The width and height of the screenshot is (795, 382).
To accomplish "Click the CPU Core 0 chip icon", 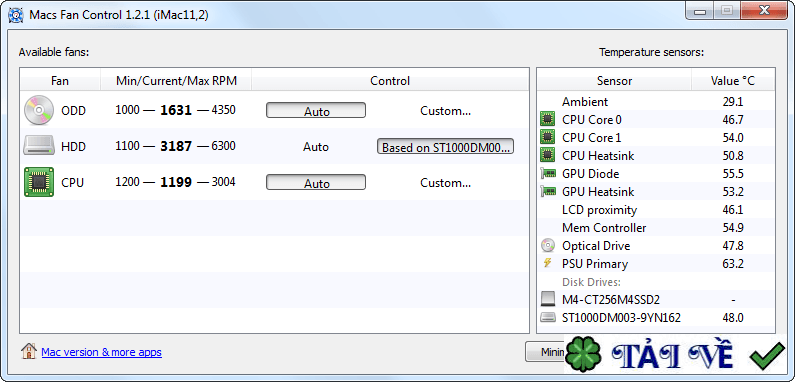I will pos(548,119).
